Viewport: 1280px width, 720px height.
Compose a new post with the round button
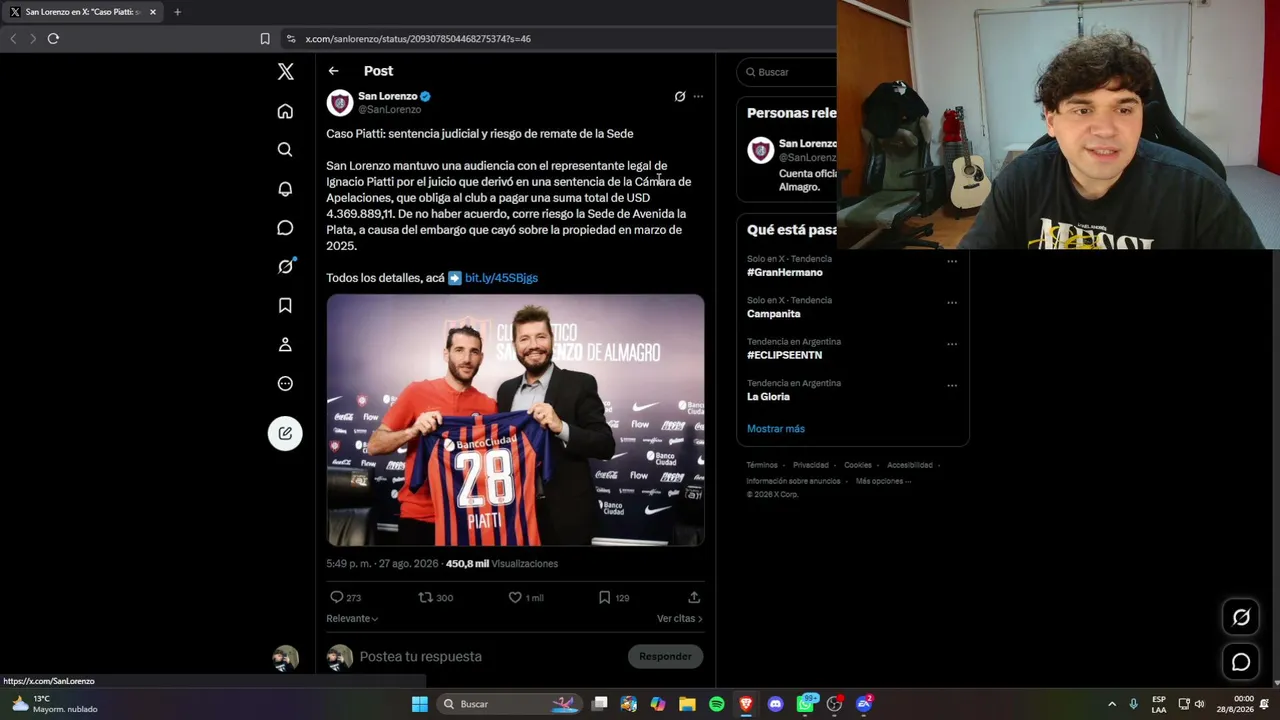click(285, 433)
